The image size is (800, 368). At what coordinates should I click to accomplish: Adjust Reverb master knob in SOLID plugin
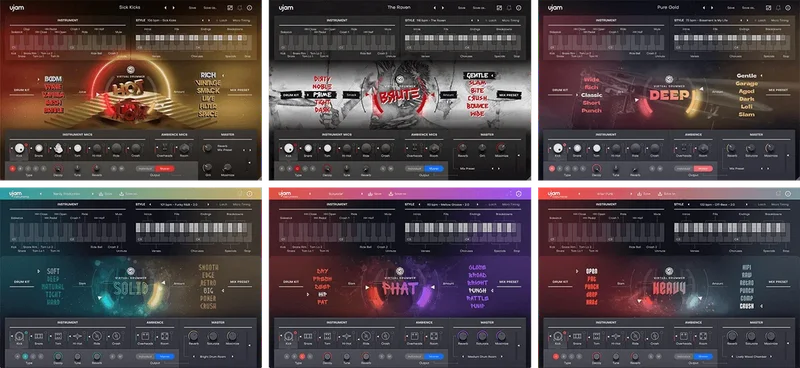[x=193, y=336]
